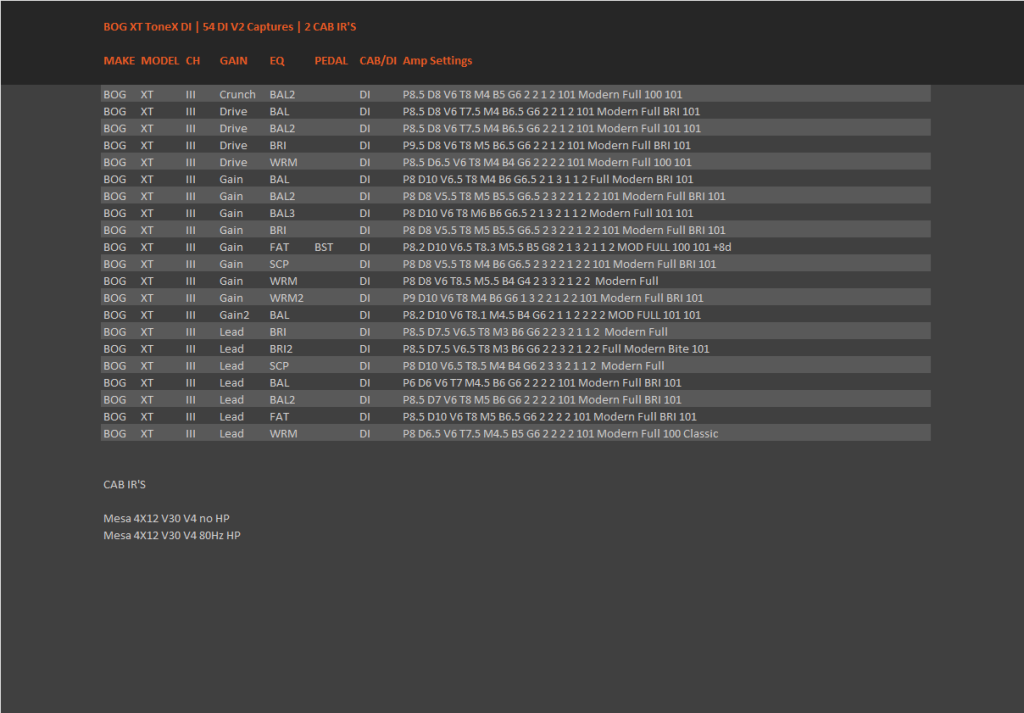Click the SCP cell in the Lead row

[279, 366]
